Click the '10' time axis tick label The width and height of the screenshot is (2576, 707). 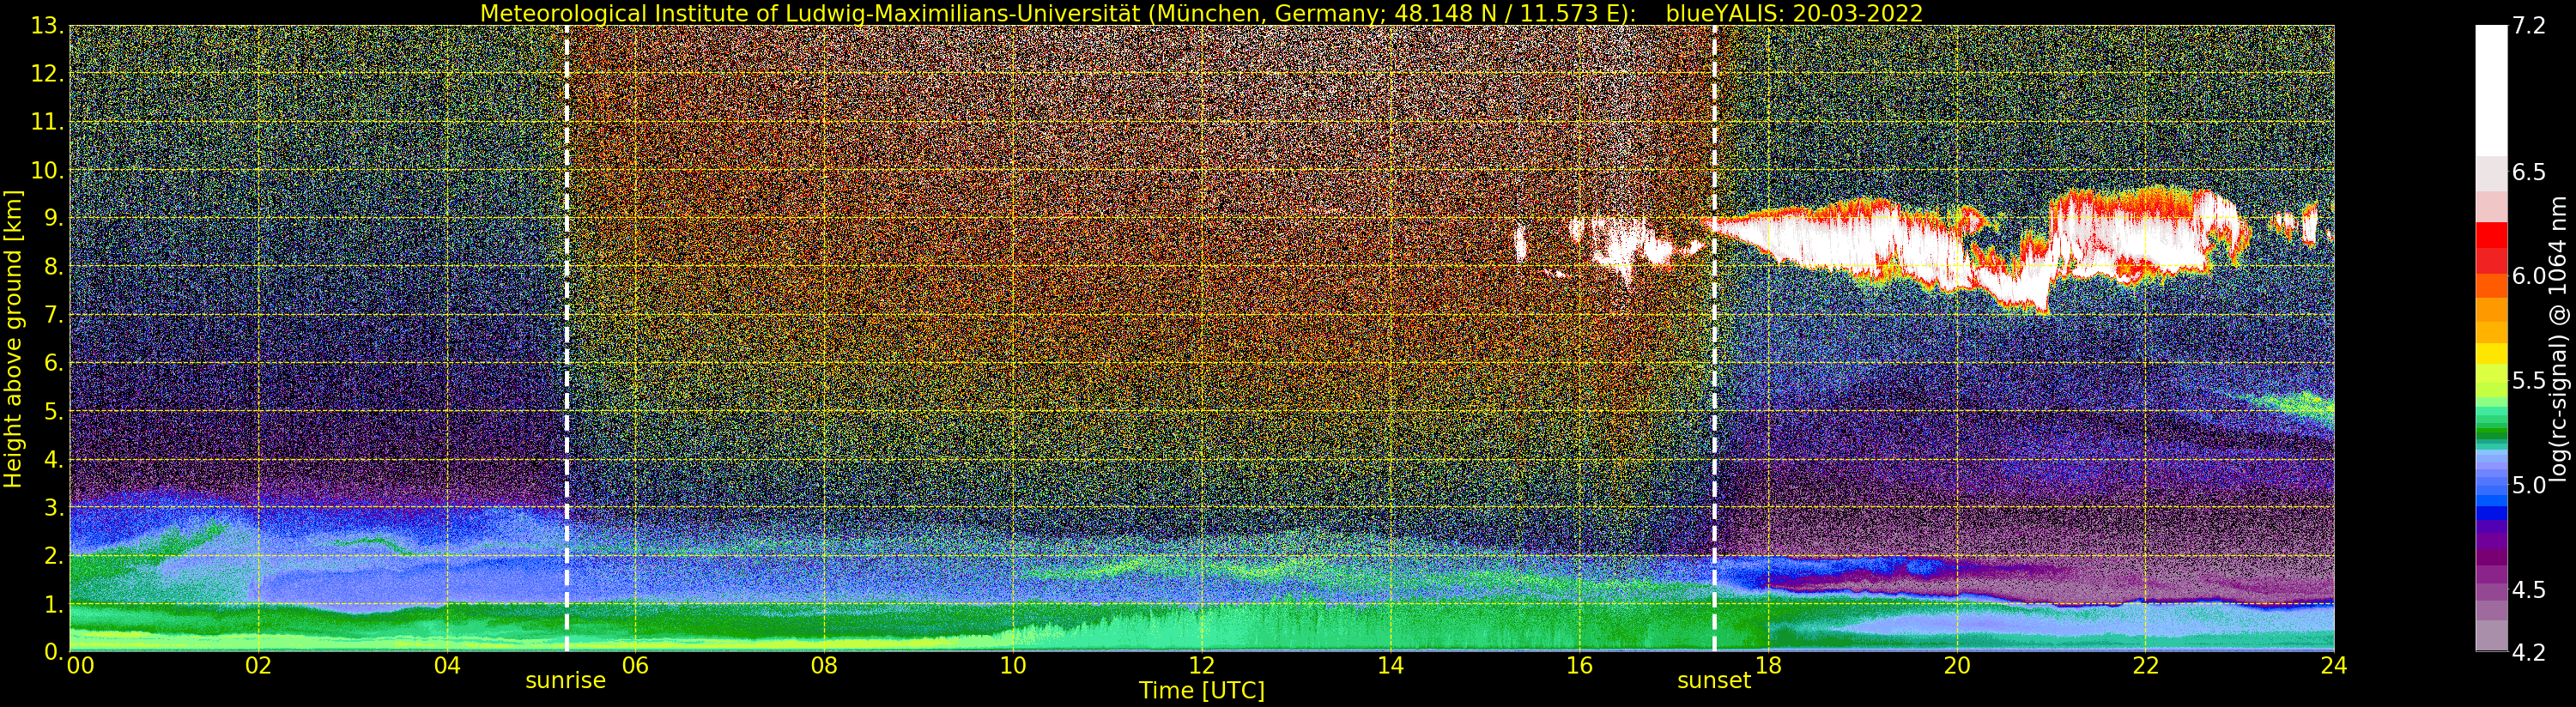pos(1013,666)
